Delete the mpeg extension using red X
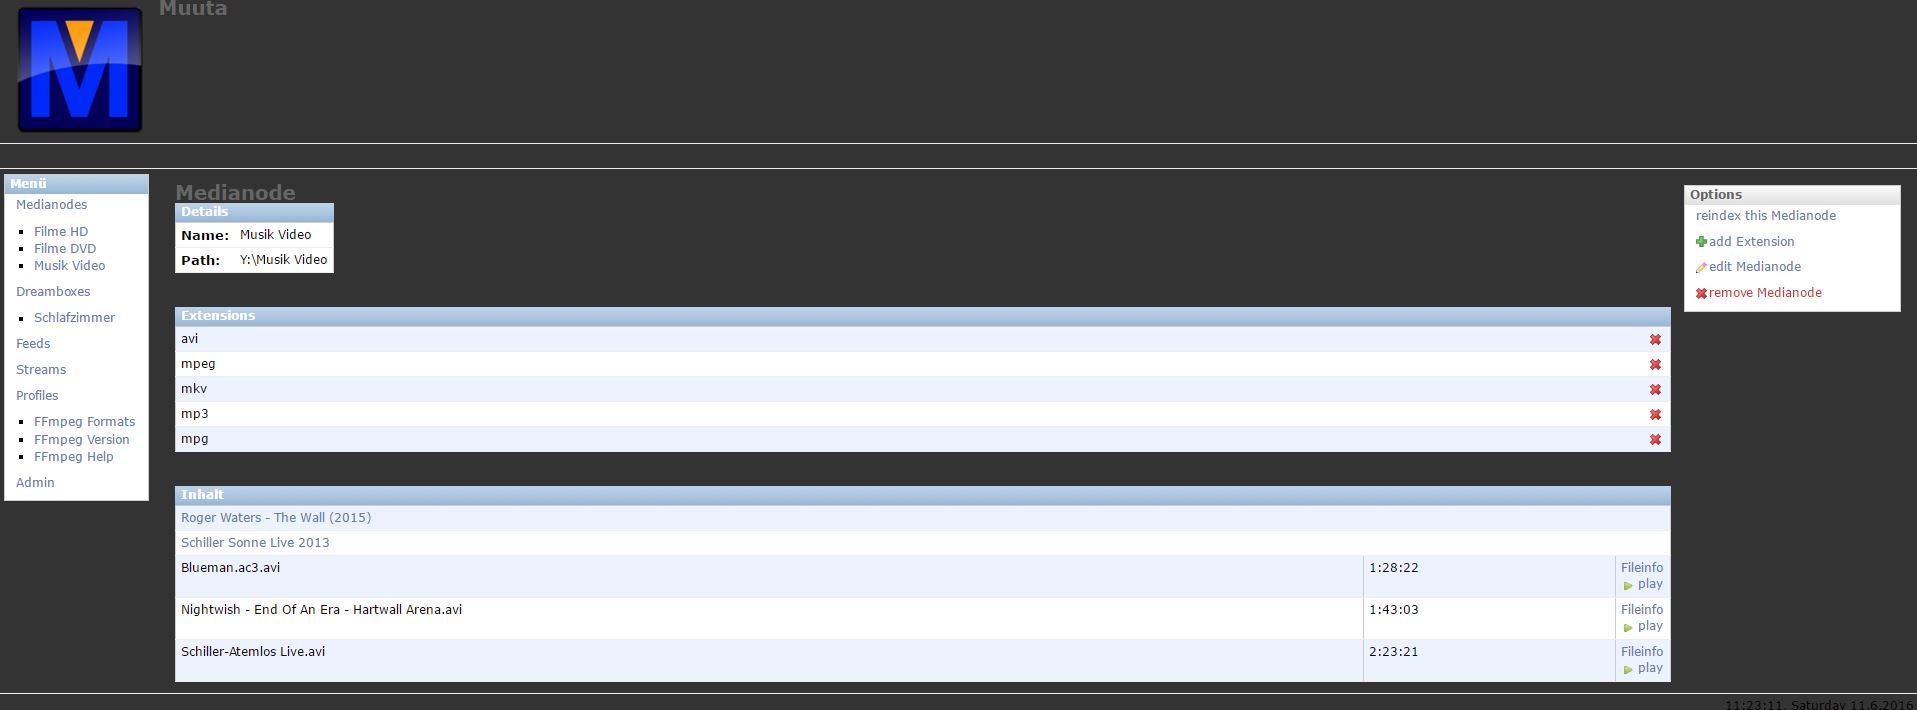The height and width of the screenshot is (710, 1917). click(x=1655, y=365)
